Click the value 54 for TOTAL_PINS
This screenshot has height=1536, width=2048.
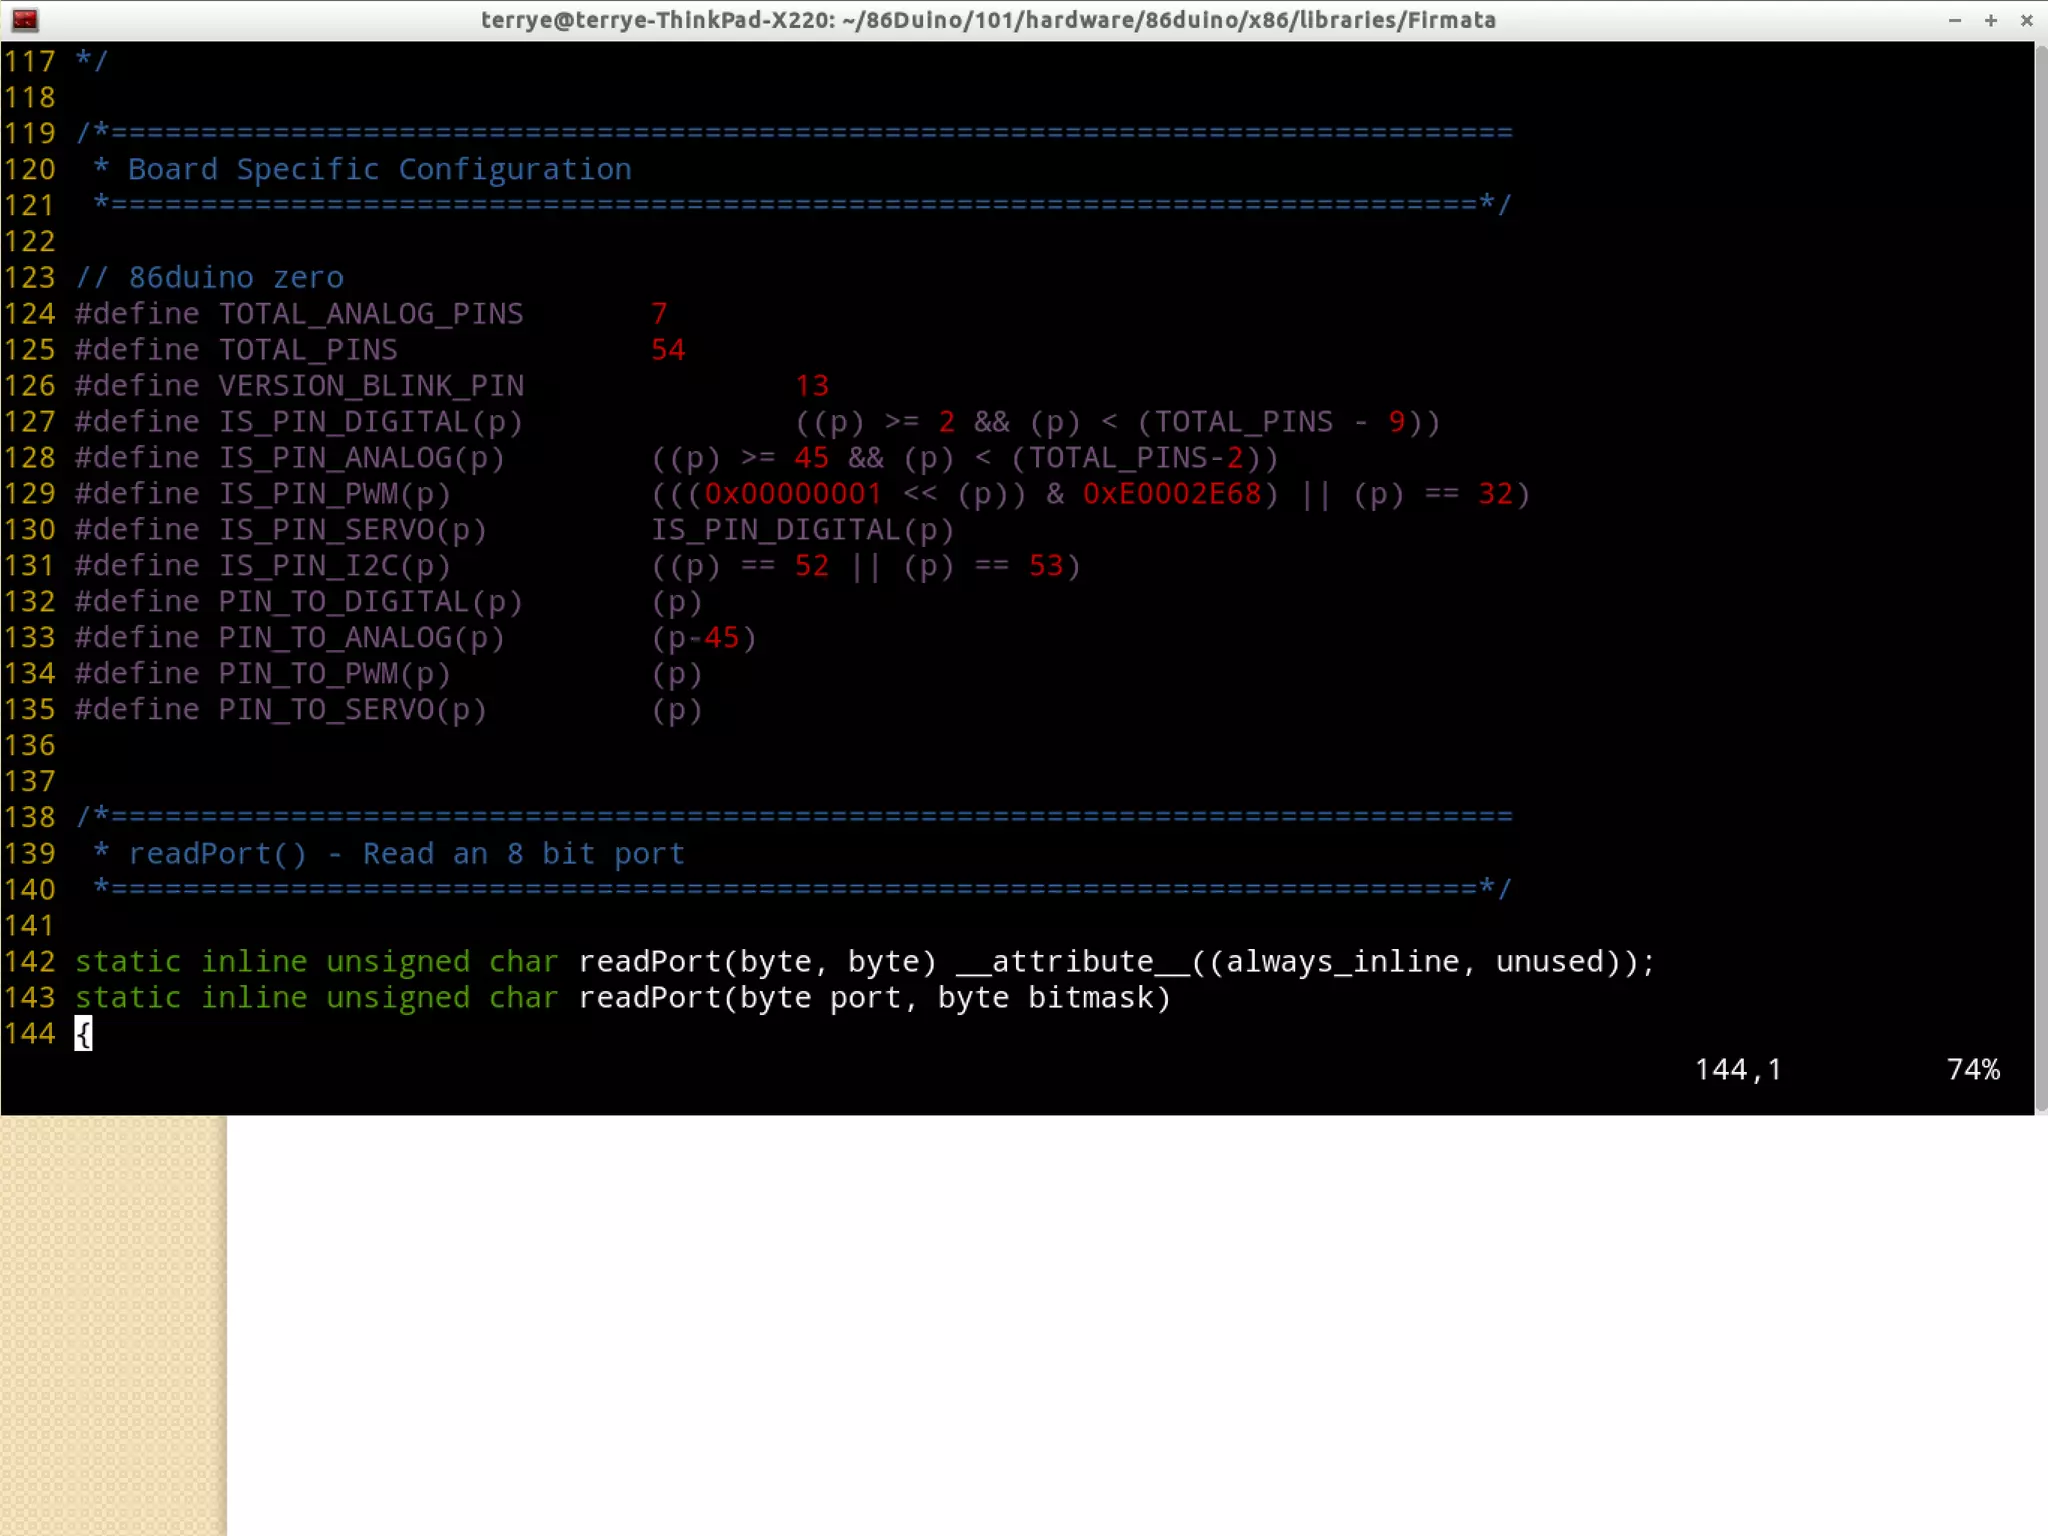tap(667, 350)
